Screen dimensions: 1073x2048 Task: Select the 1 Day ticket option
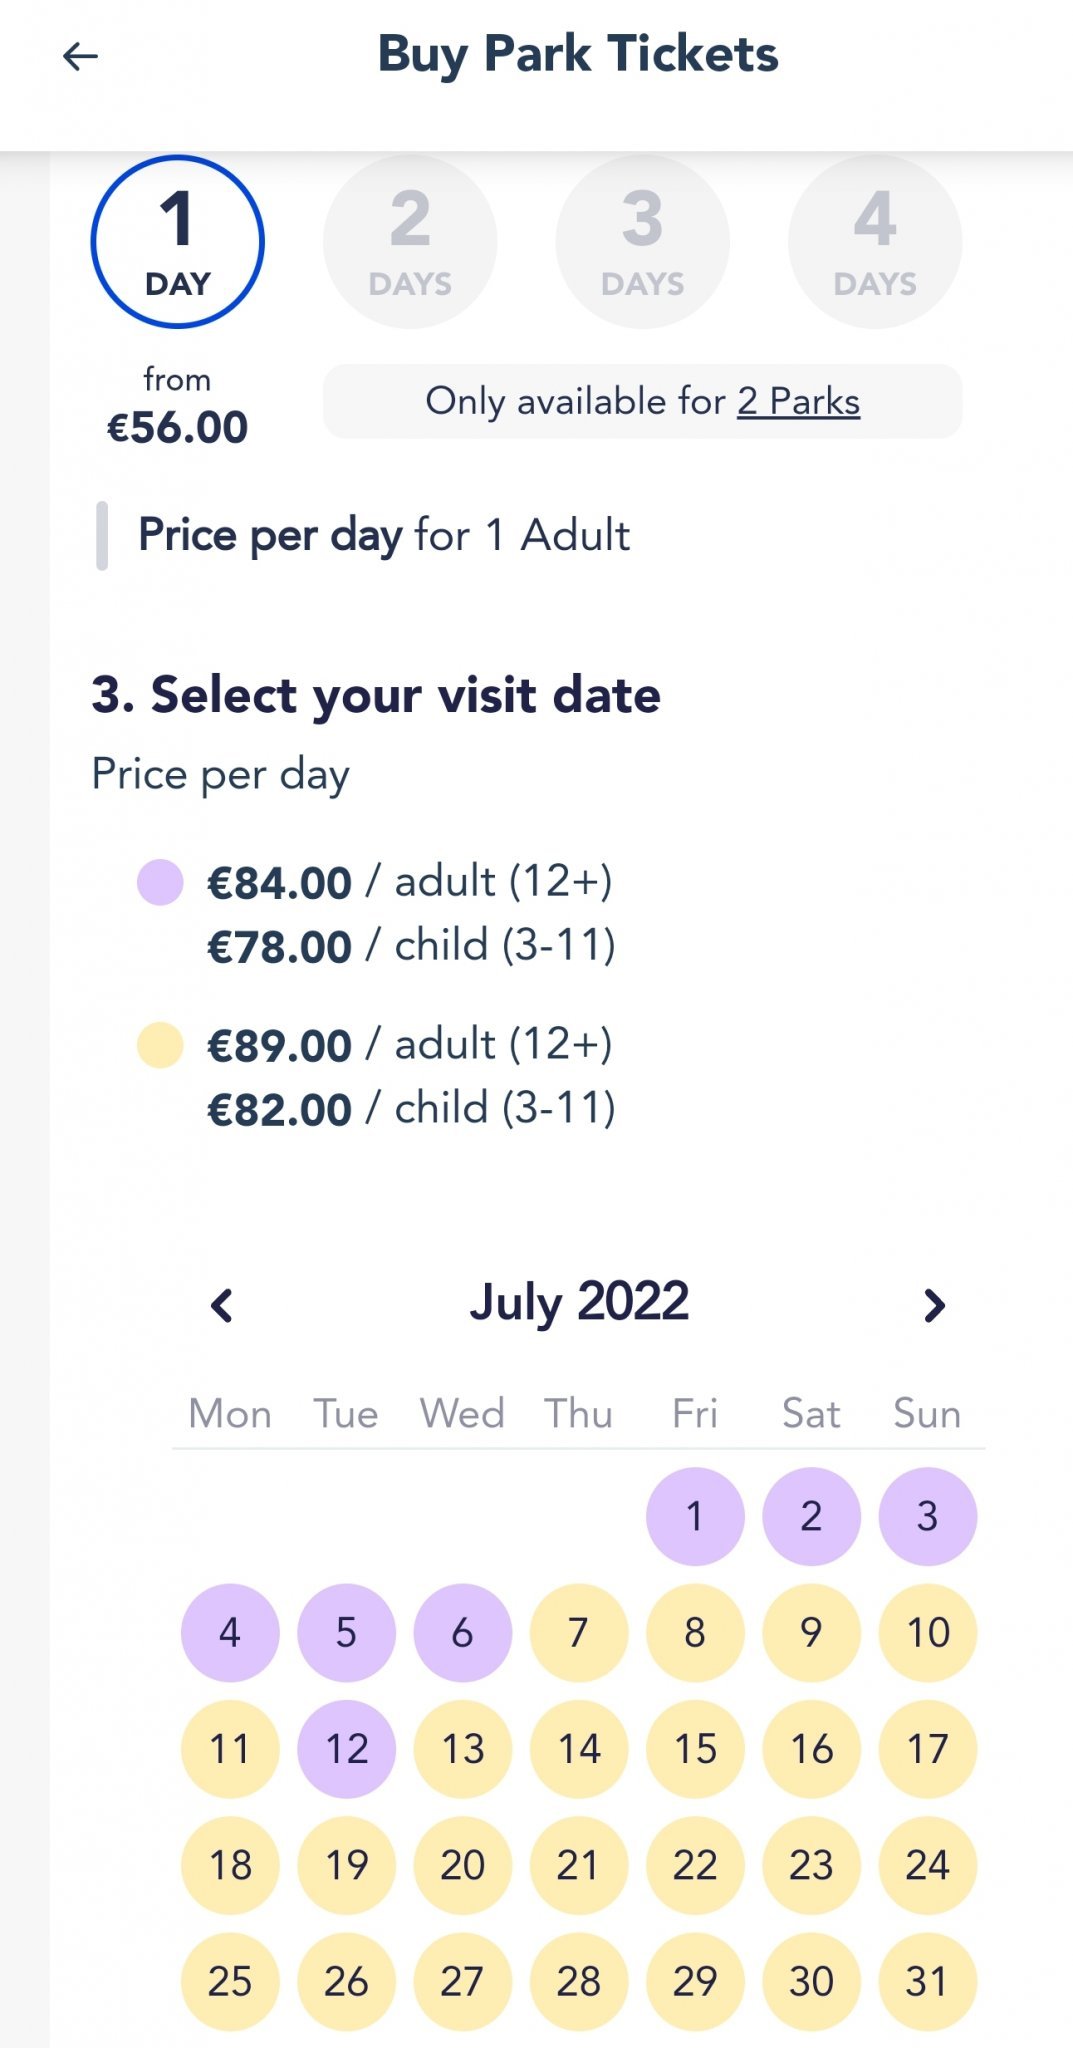tap(178, 242)
